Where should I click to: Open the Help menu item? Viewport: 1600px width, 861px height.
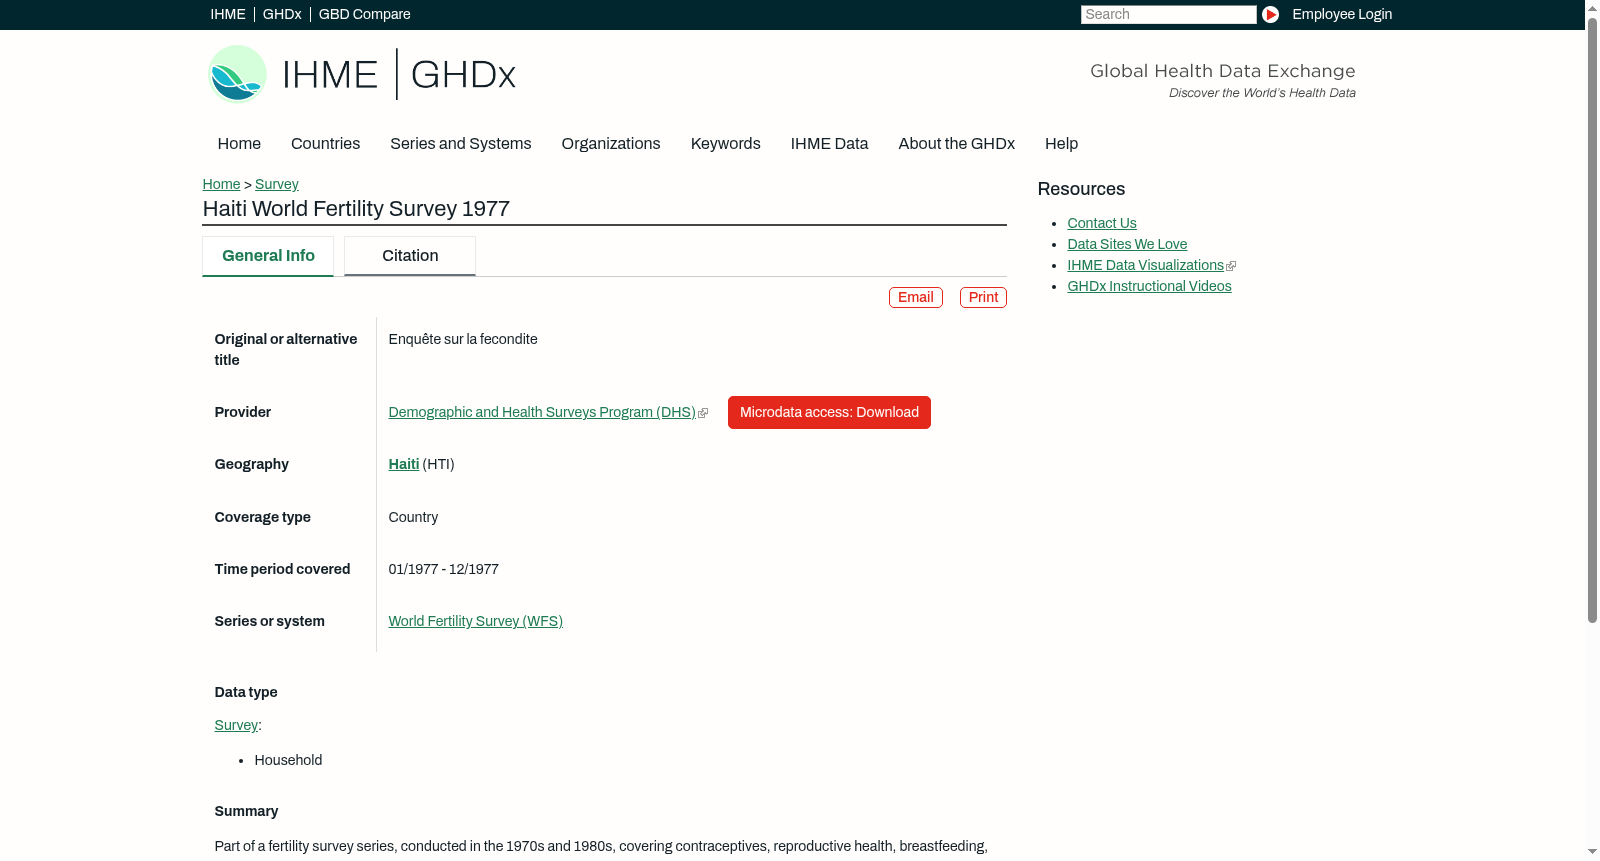coord(1061,144)
